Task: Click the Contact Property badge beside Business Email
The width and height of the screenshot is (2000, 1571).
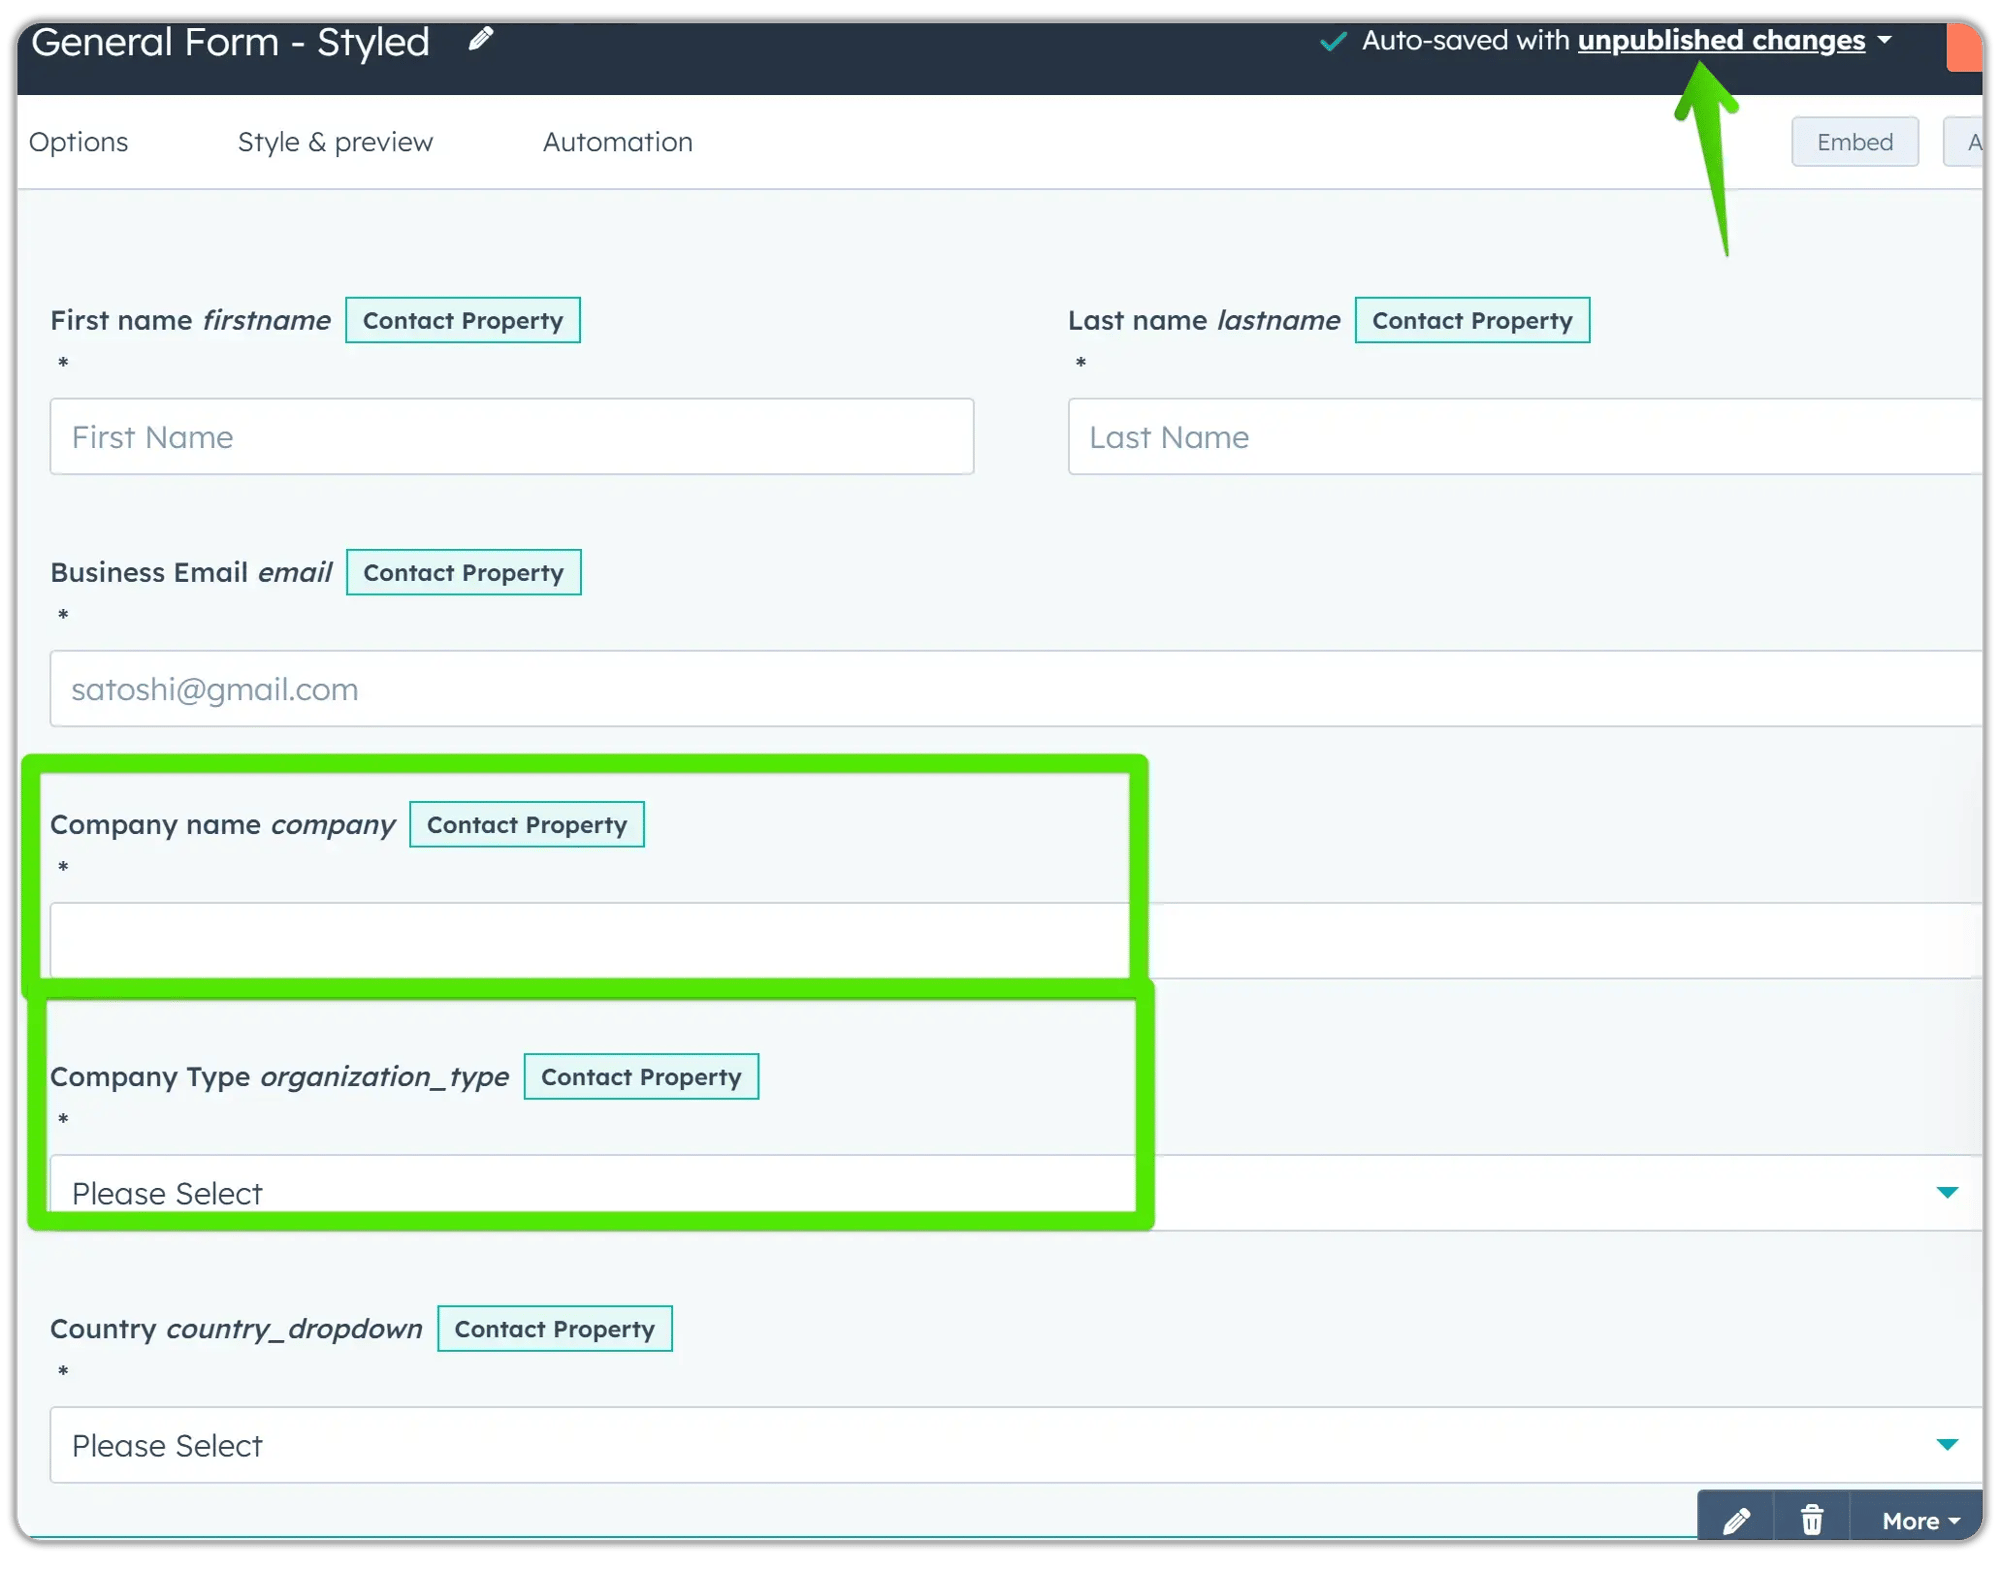Action: click(x=463, y=572)
